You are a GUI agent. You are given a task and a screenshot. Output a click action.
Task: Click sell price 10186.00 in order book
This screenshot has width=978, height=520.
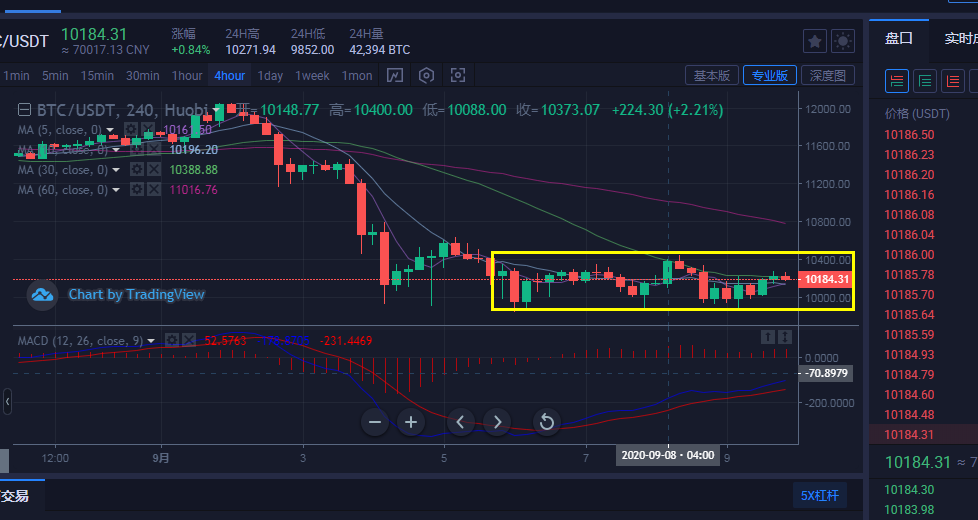909,254
